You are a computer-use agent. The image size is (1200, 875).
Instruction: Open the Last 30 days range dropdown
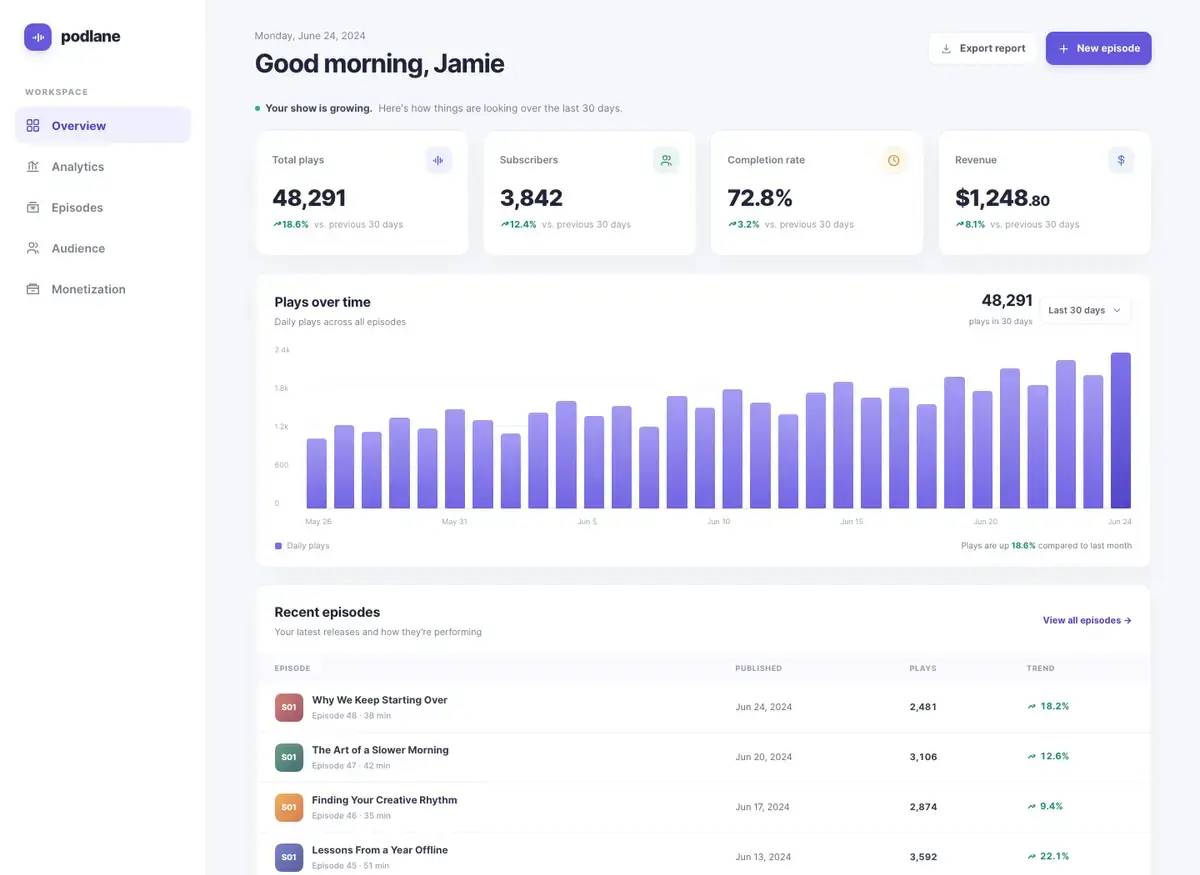[1085, 310]
